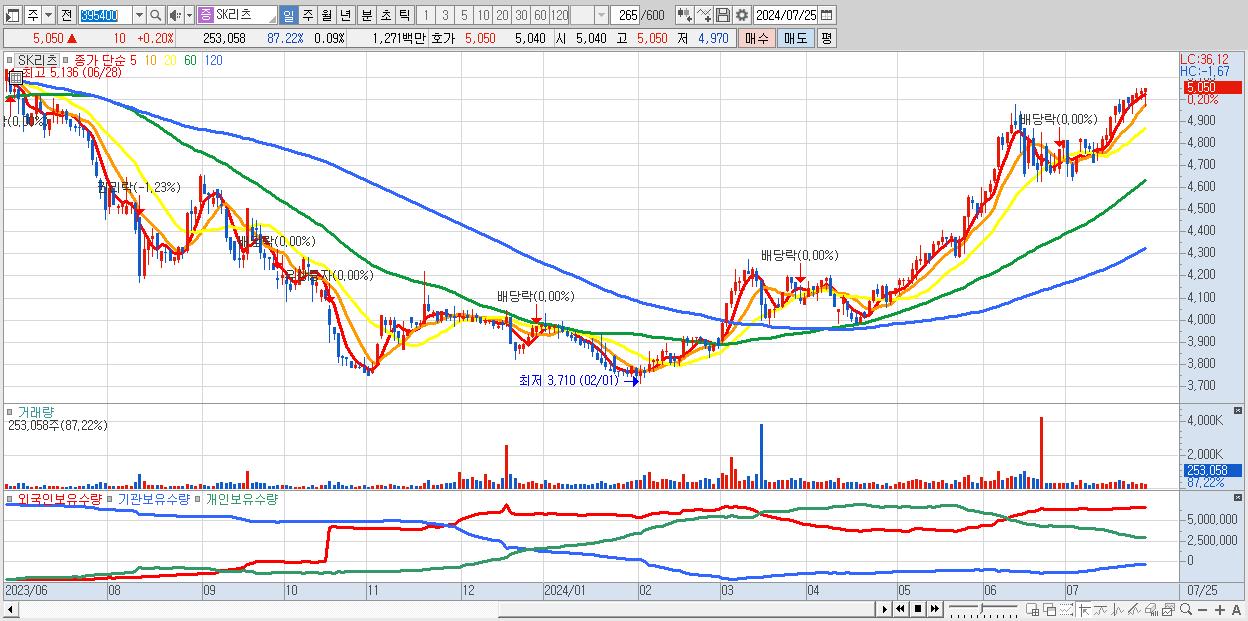The width and height of the screenshot is (1248, 621).
Task: Click the 거래량 volume panel label
Action: point(36,412)
